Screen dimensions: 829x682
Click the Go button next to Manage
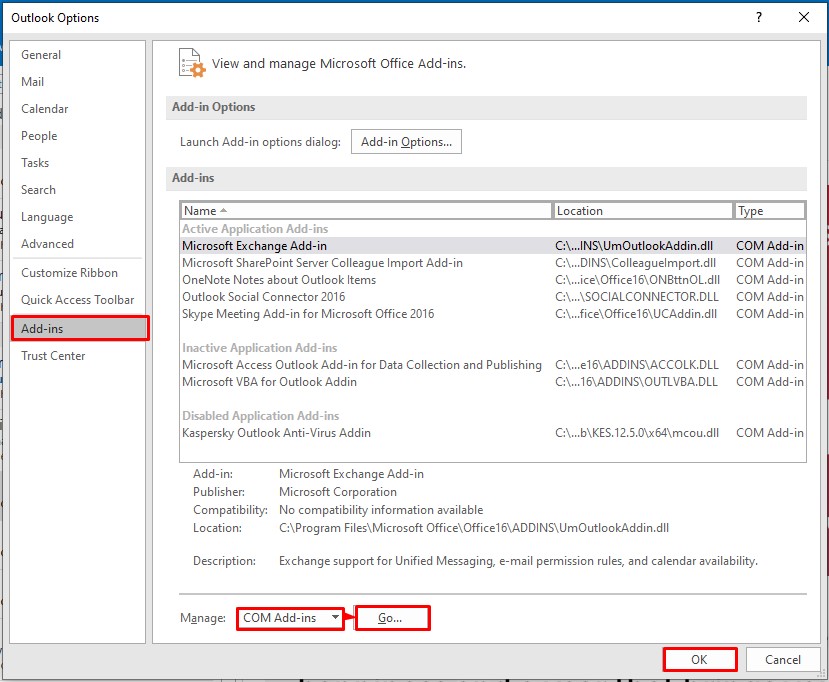(x=391, y=618)
